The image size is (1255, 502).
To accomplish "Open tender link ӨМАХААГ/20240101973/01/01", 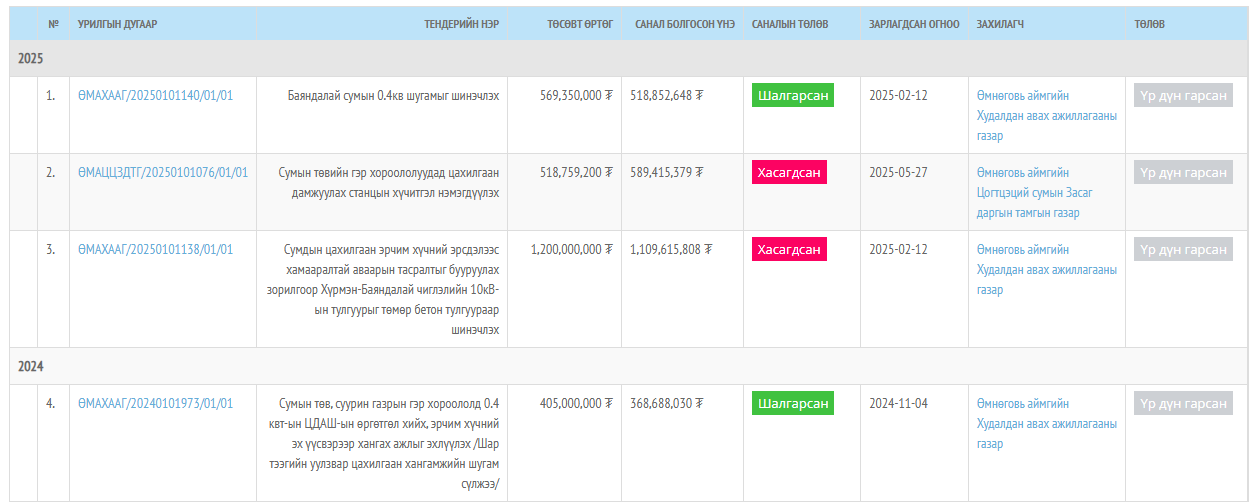I will click(x=155, y=404).
